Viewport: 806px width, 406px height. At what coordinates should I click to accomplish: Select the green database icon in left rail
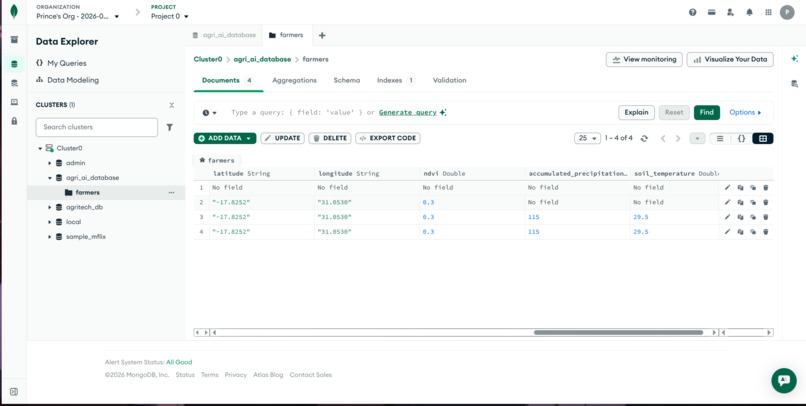pos(14,64)
